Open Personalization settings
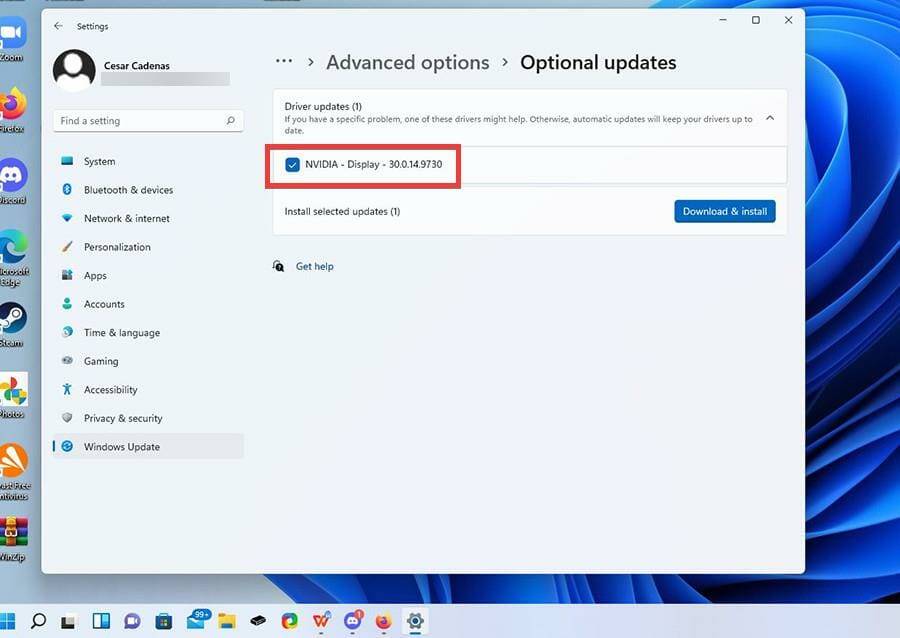The image size is (900, 638). [x=148, y=247]
